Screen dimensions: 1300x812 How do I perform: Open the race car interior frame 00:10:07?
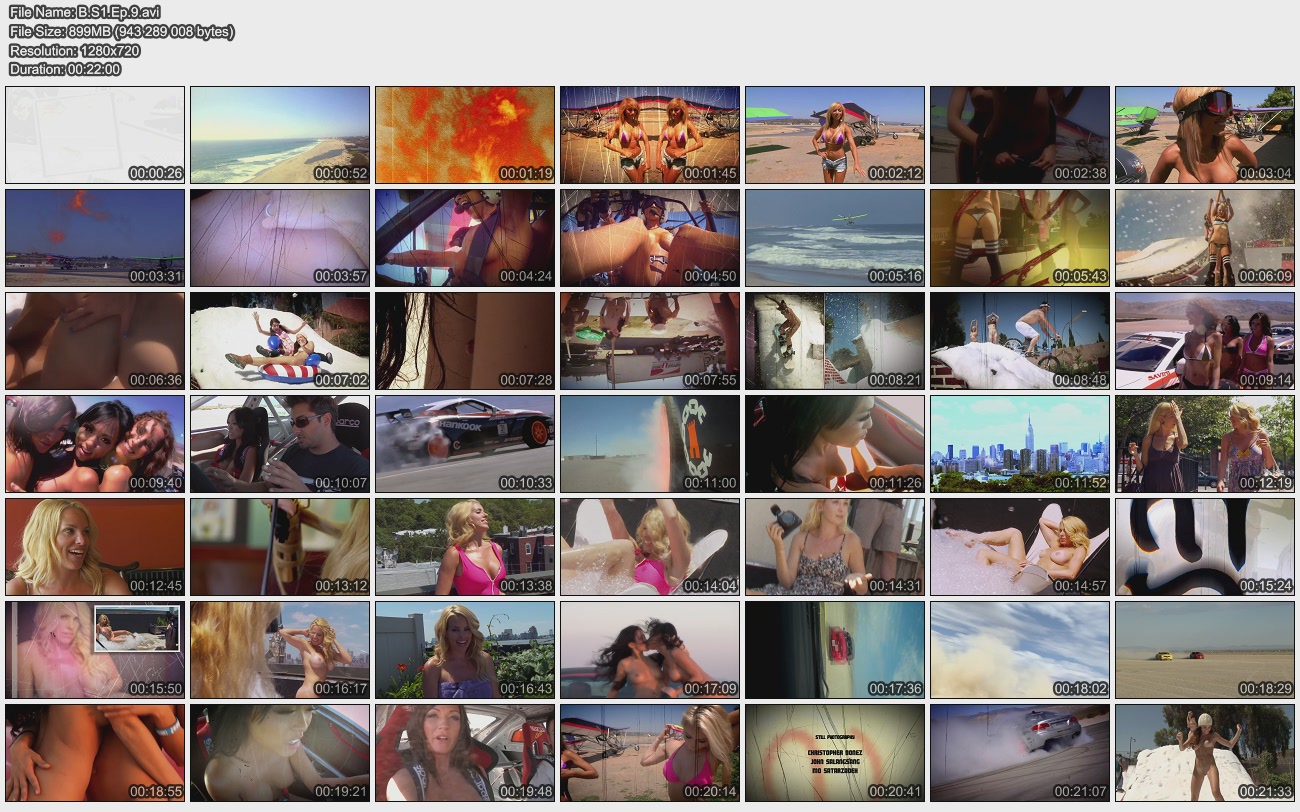point(280,444)
